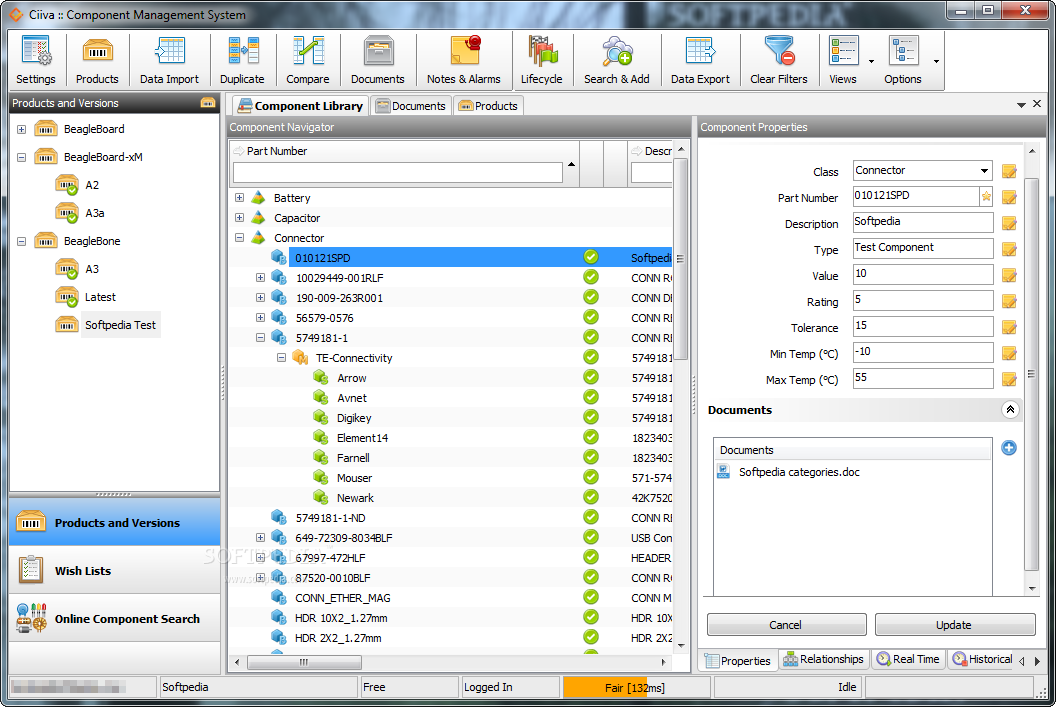Click the Update button
Viewport: 1056px width, 707px height.
pyautogui.click(x=954, y=625)
